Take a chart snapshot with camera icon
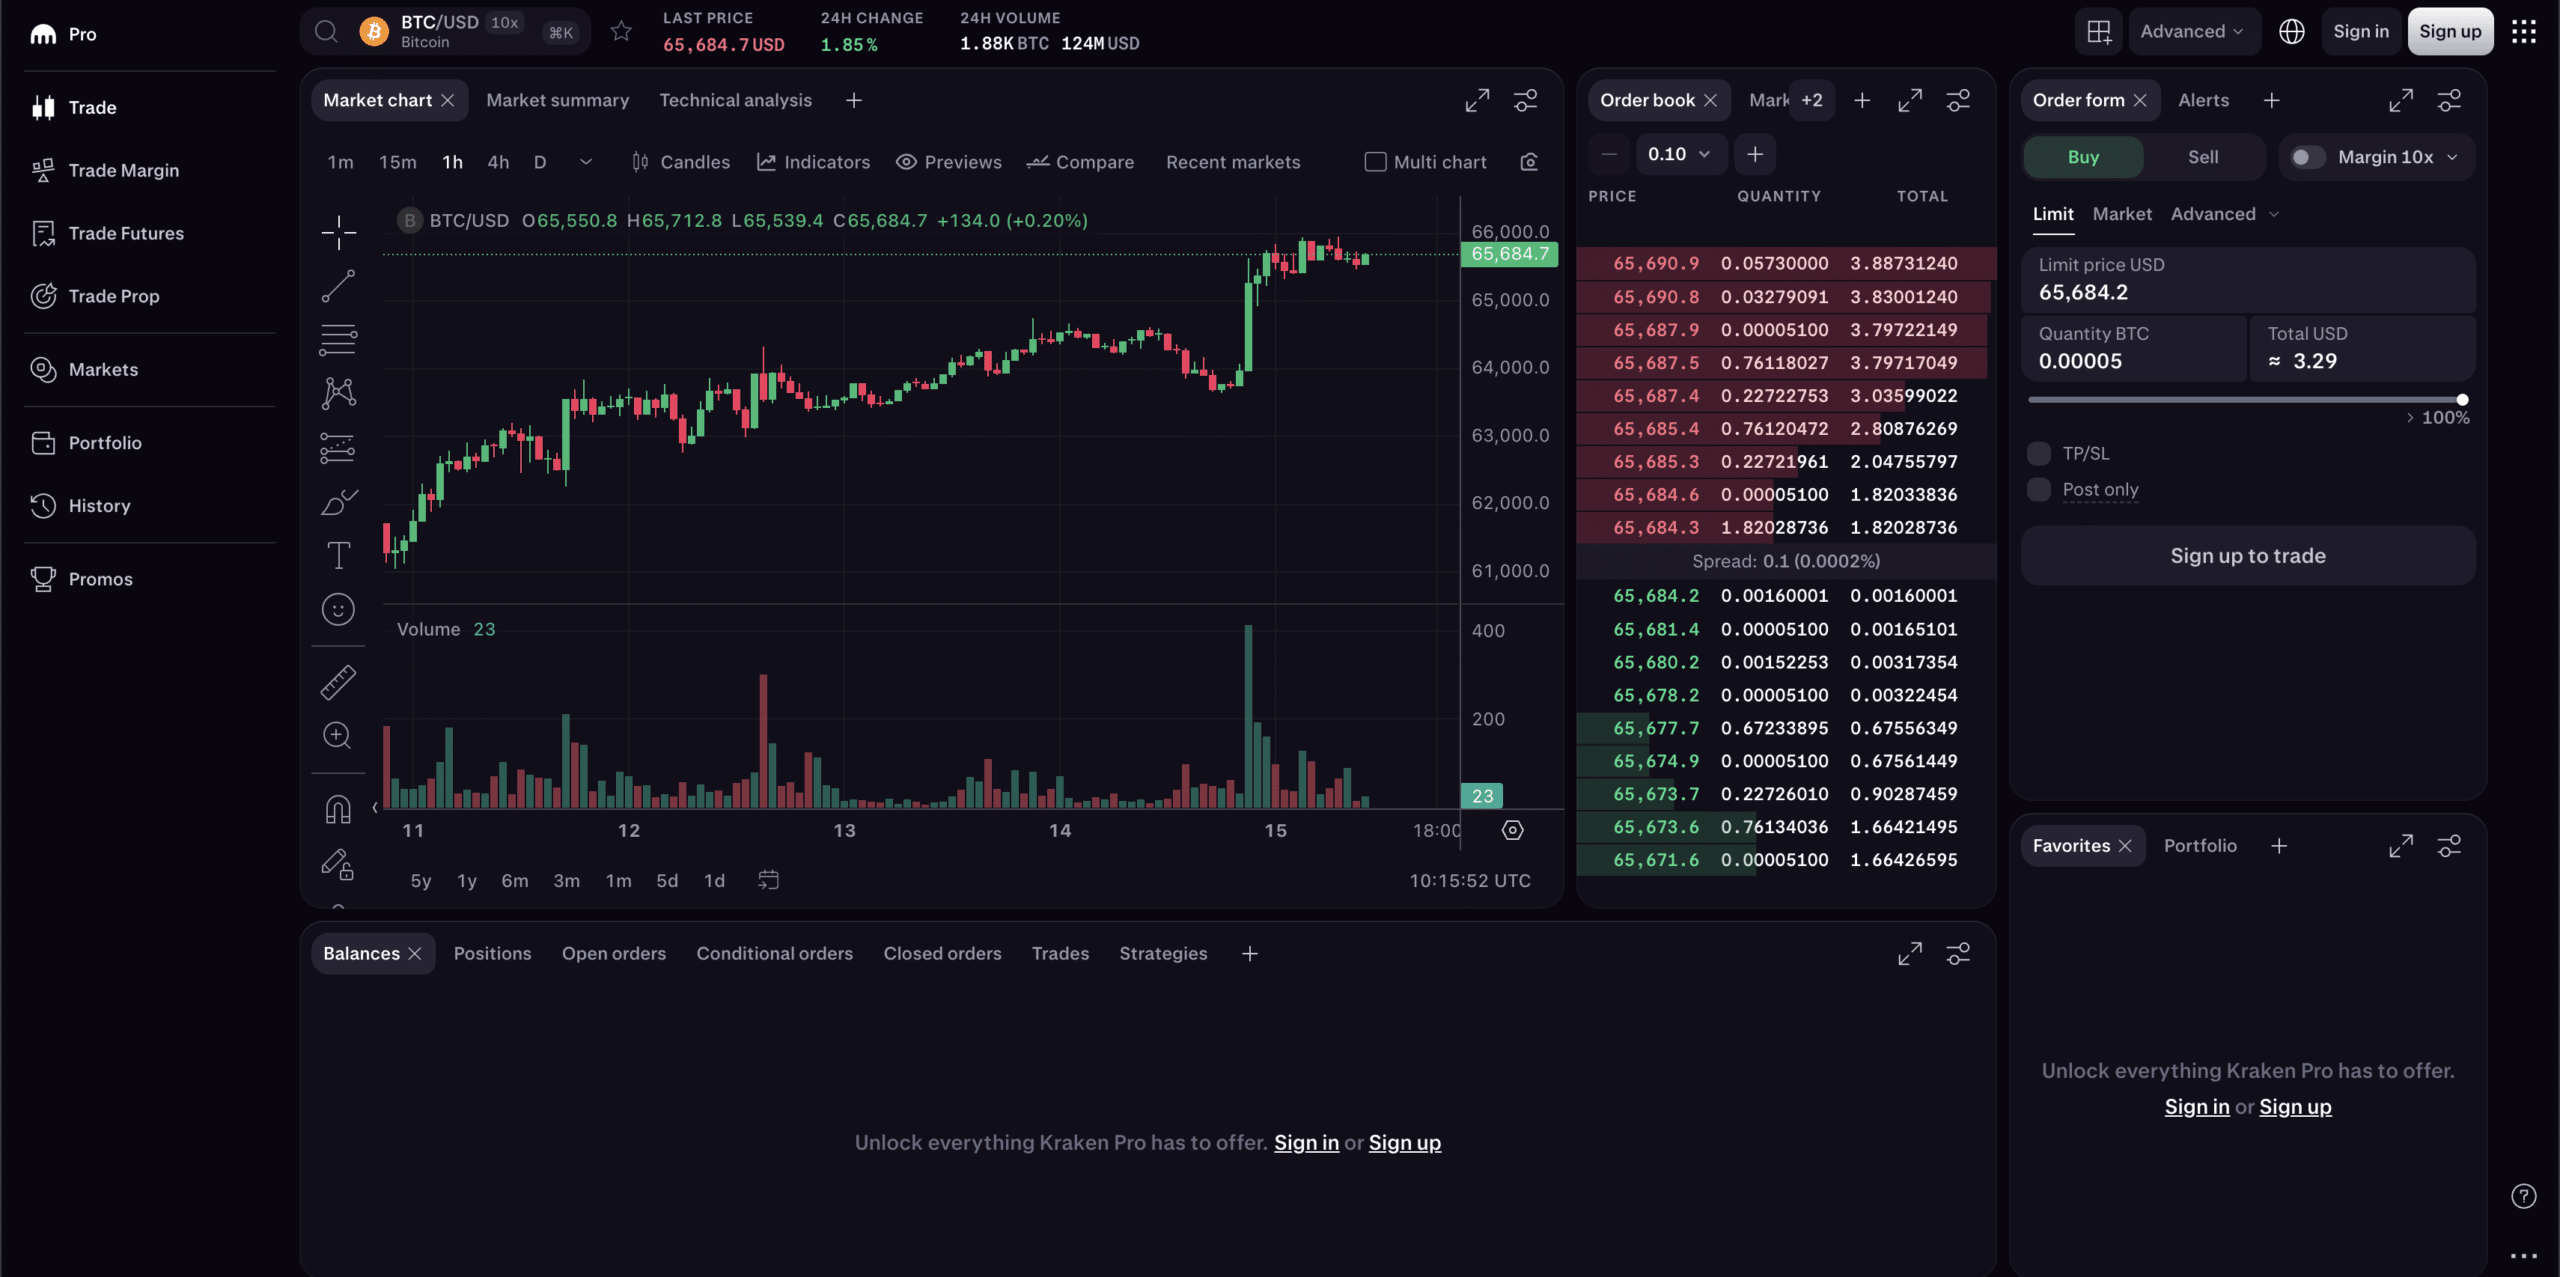 coord(1529,162)
